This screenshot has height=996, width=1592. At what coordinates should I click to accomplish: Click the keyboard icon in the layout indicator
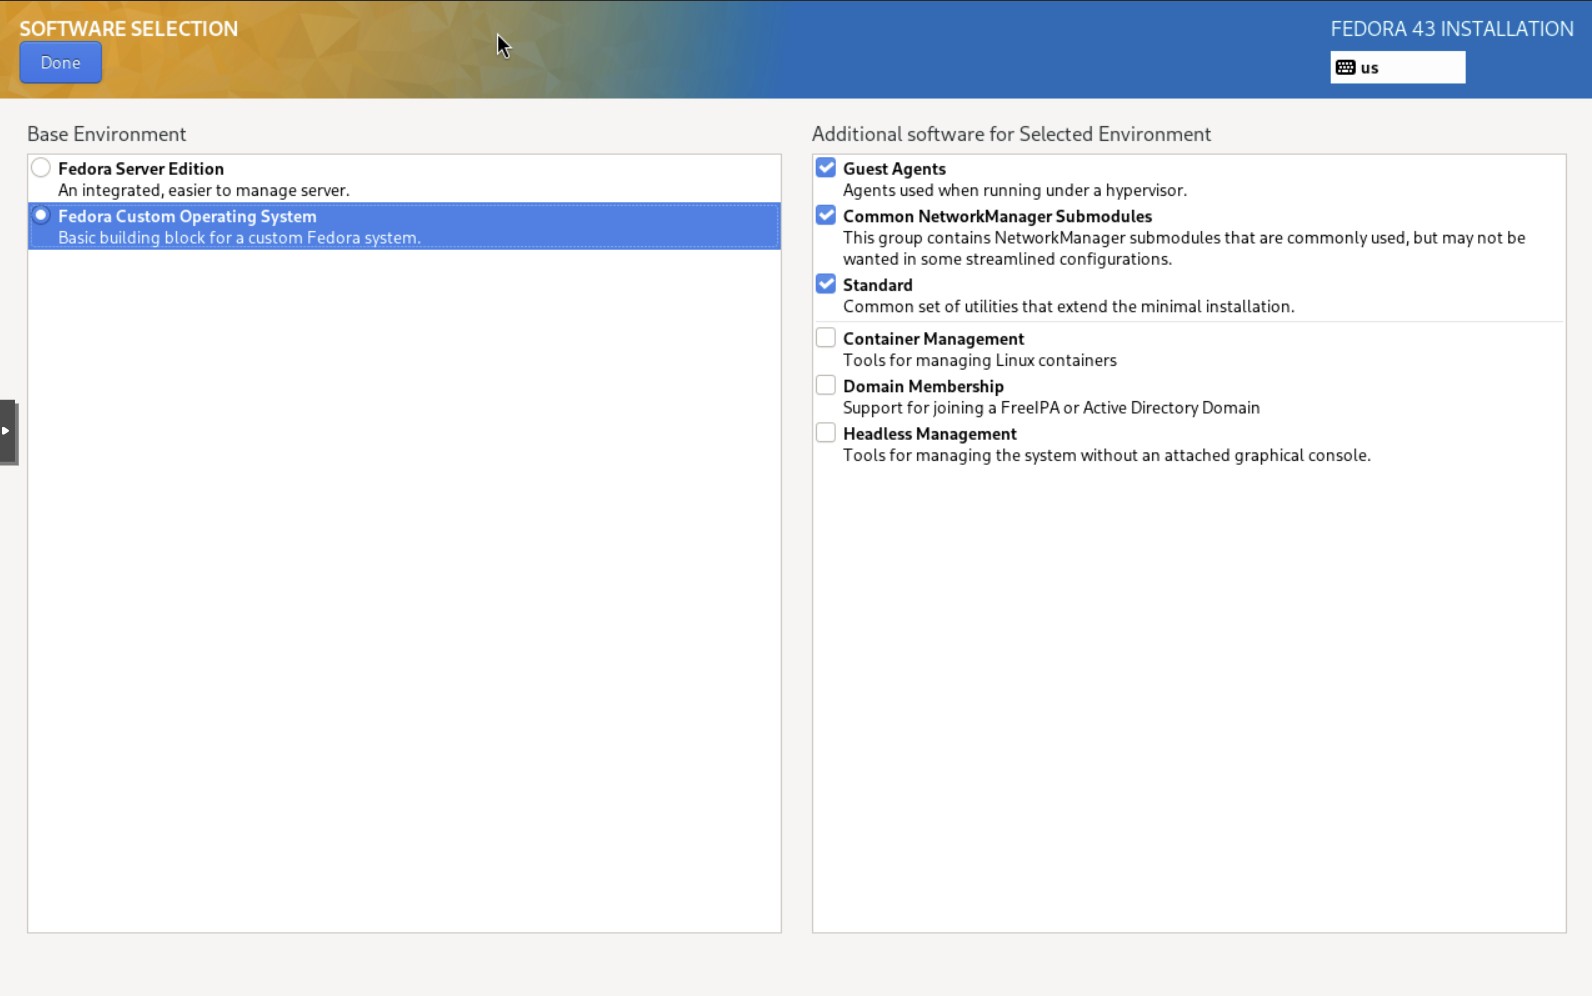(1345, 68)
